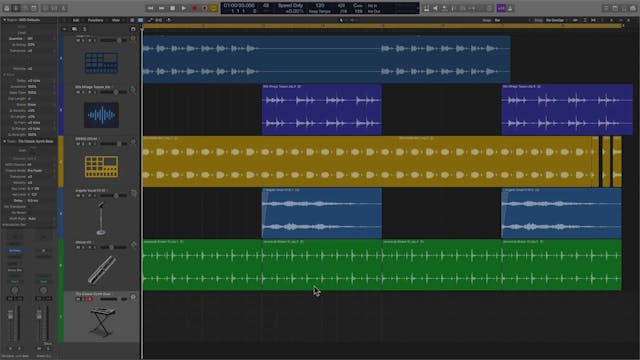
Task: Open the Functions menu in Tracks area
Action: (x=96, y=20)
